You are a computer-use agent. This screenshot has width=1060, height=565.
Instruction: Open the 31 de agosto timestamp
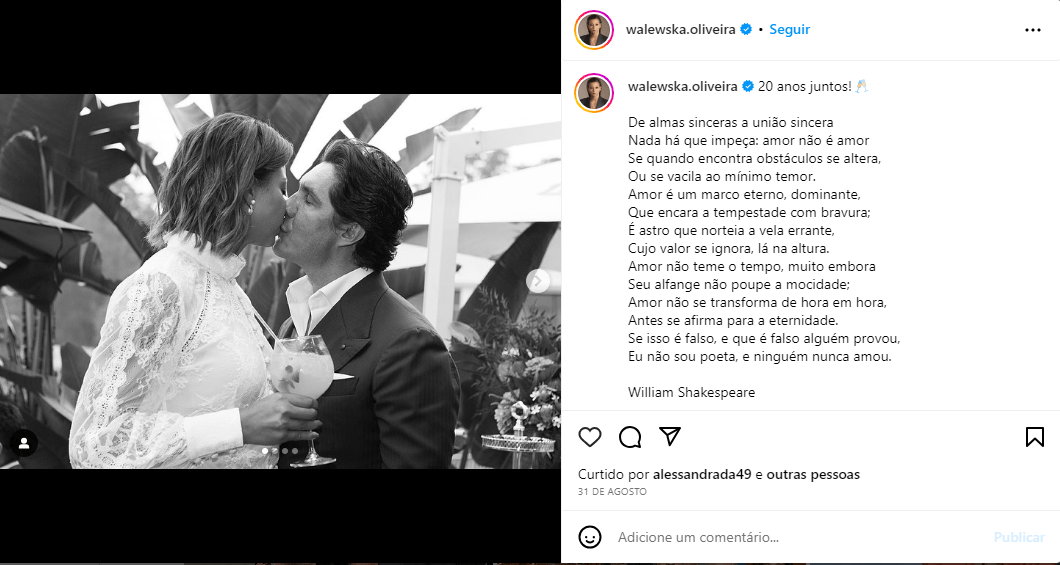(612, 491)
